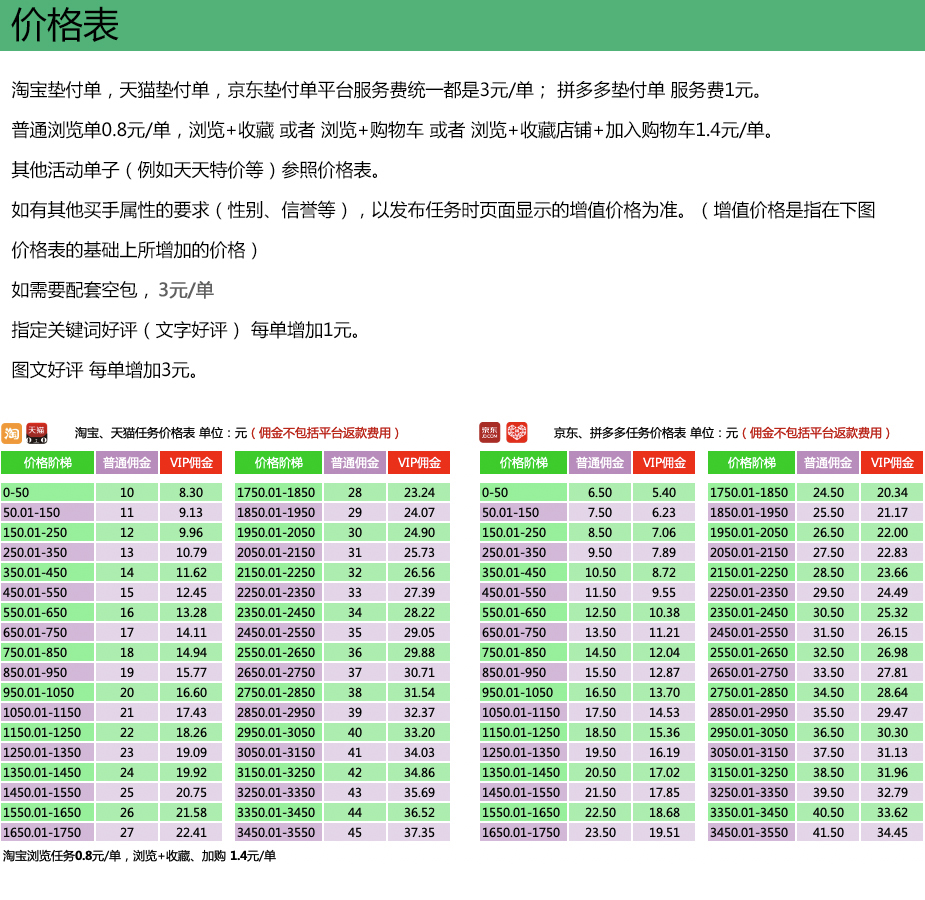
Task: Click normal commission 20 for the 950.01-1050 row
Action: 127,693
